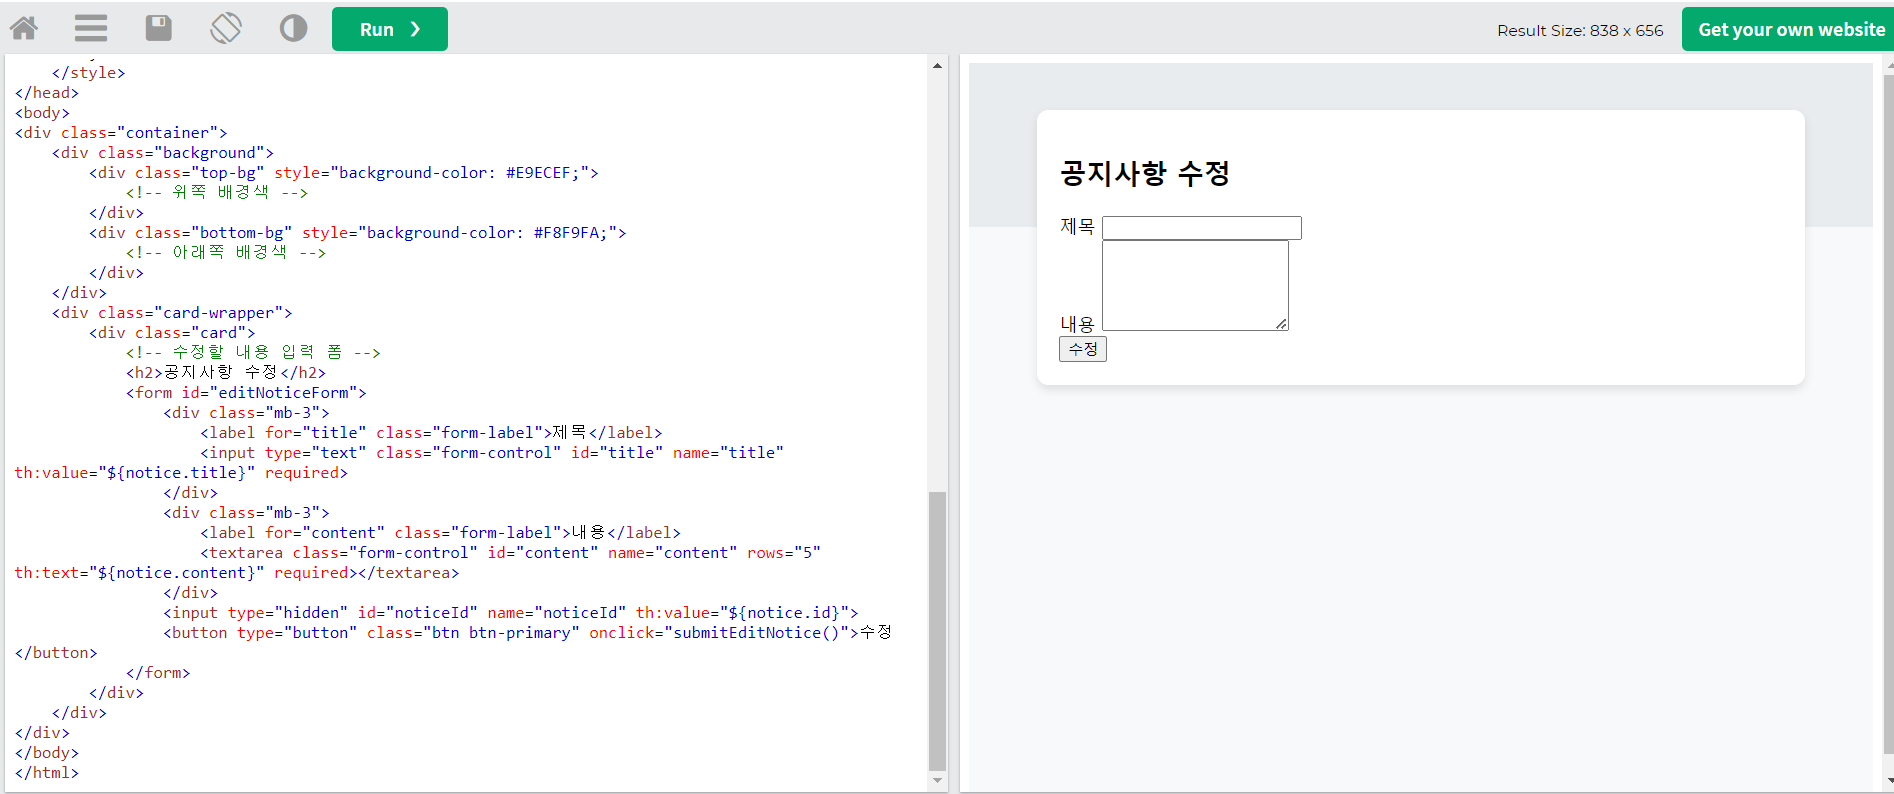Viewport: 1894px width, 794px height.
Task: Click the 공지사항 수정 heading in the preview
Action: click(1145, 173)
